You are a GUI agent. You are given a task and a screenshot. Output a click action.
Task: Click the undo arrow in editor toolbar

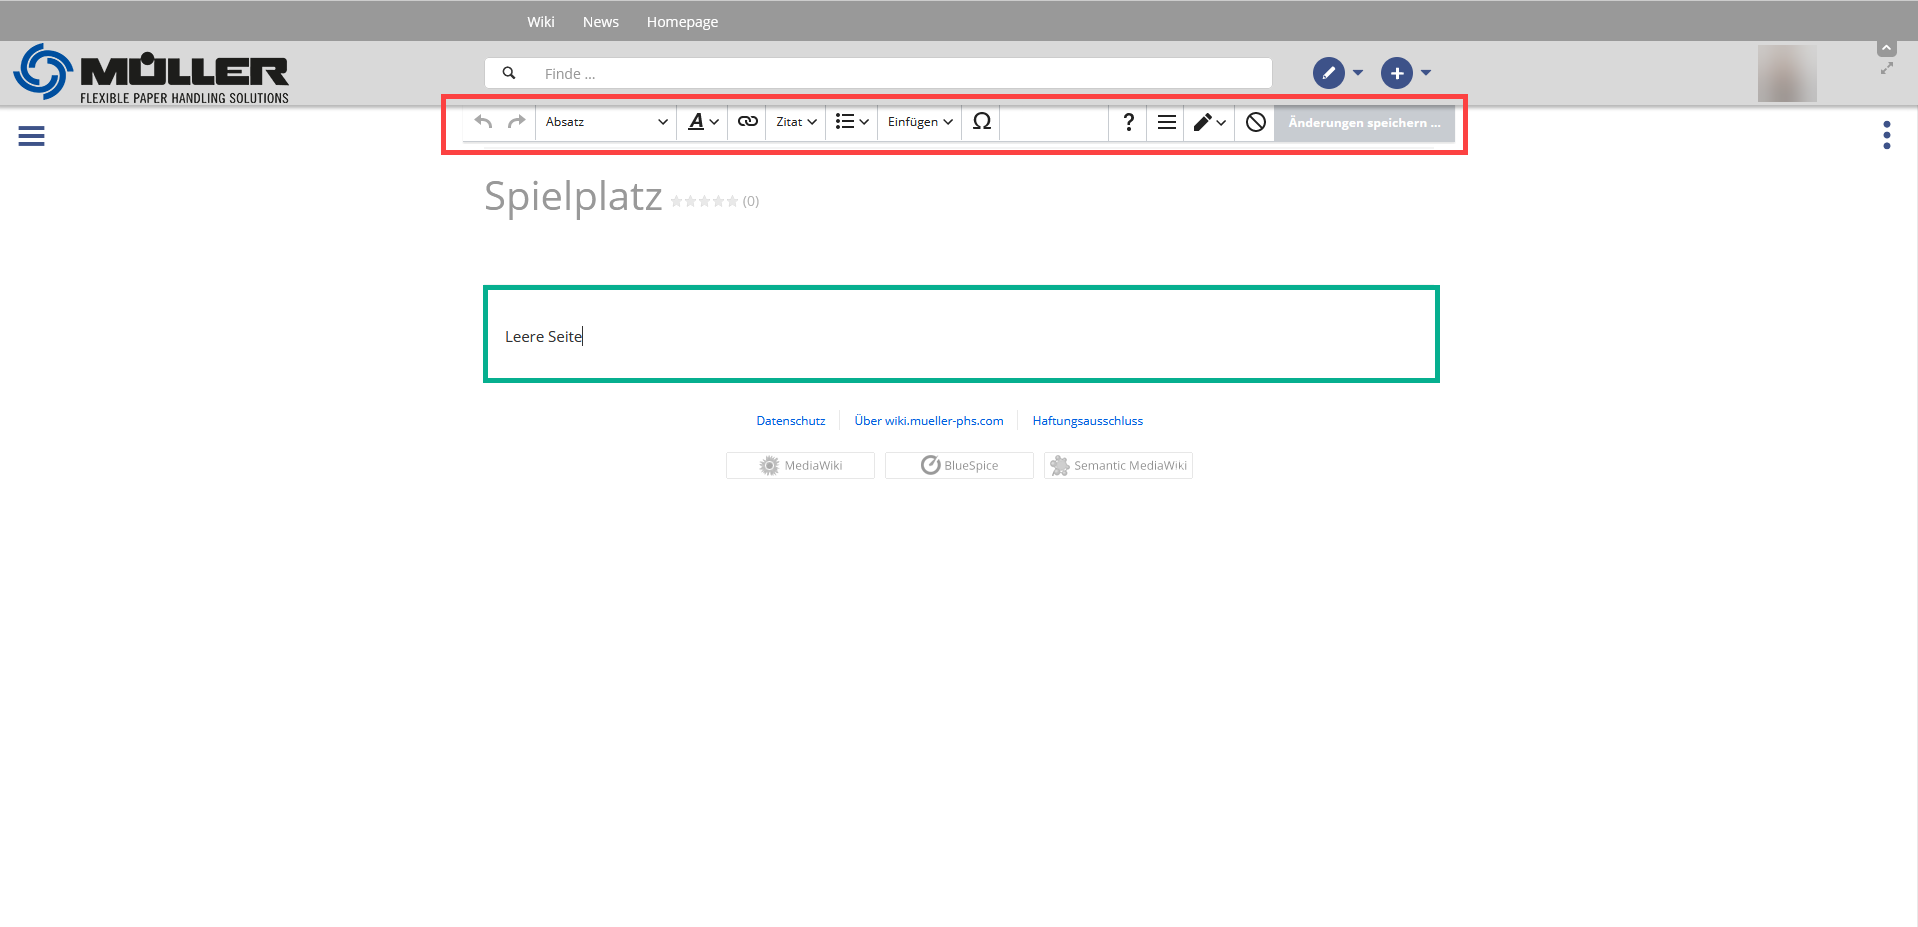484,122
